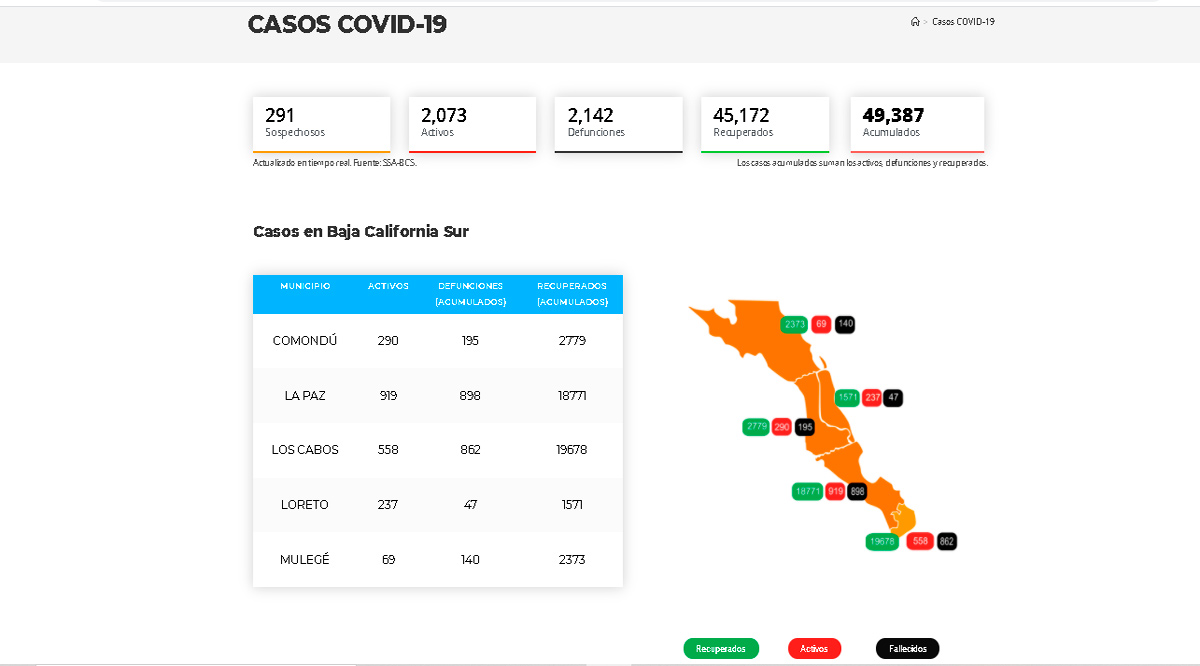Viewport: 1200px width, 666px height.
Task: Select the Los Cabos municipality row
Action: click(x=437, y=450)
